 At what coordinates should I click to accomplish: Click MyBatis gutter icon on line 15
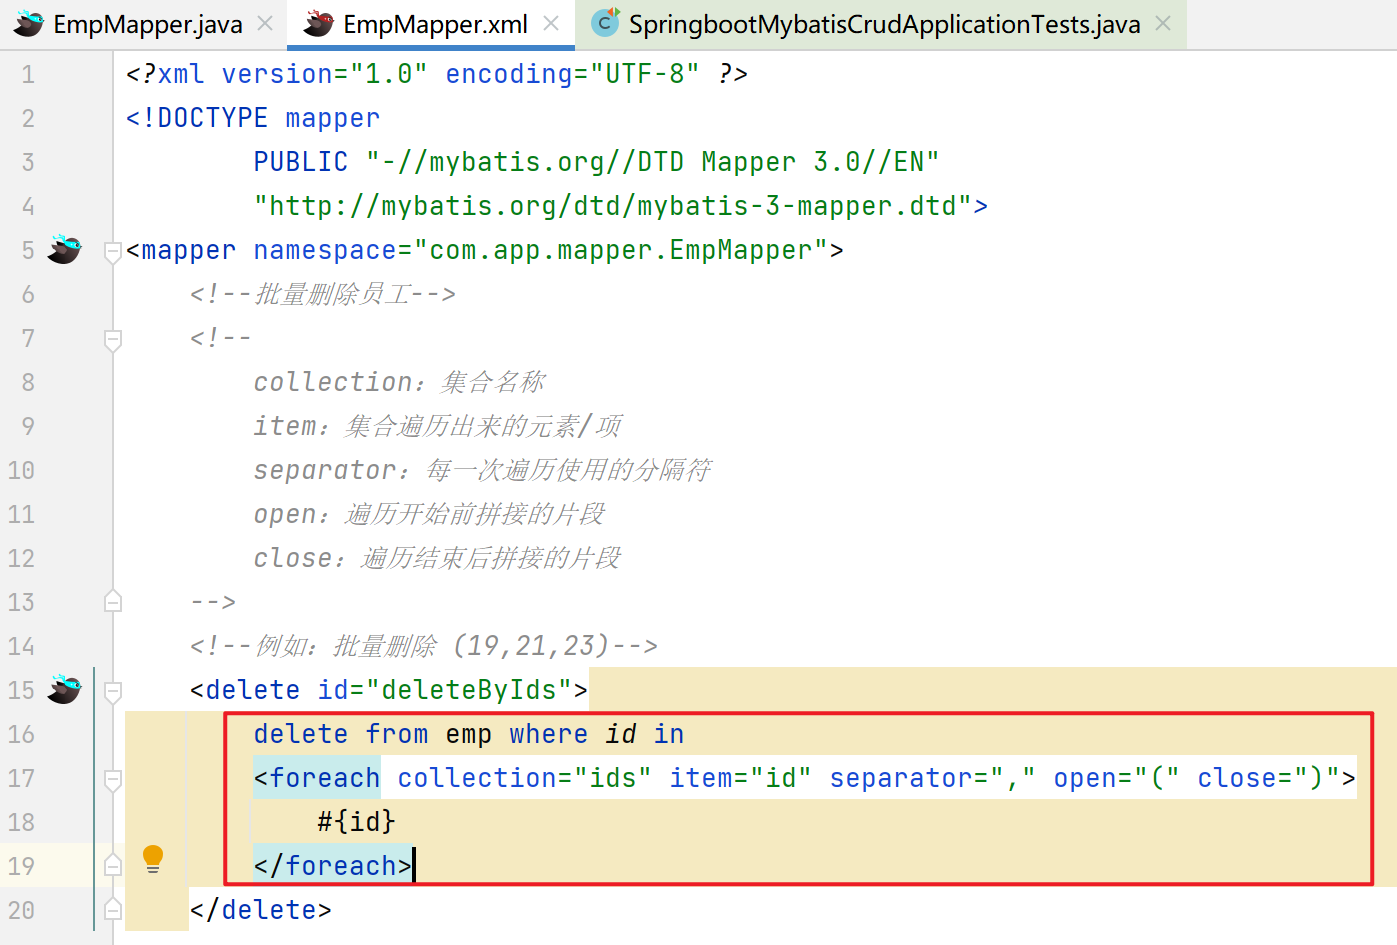(x=65, y=689)
